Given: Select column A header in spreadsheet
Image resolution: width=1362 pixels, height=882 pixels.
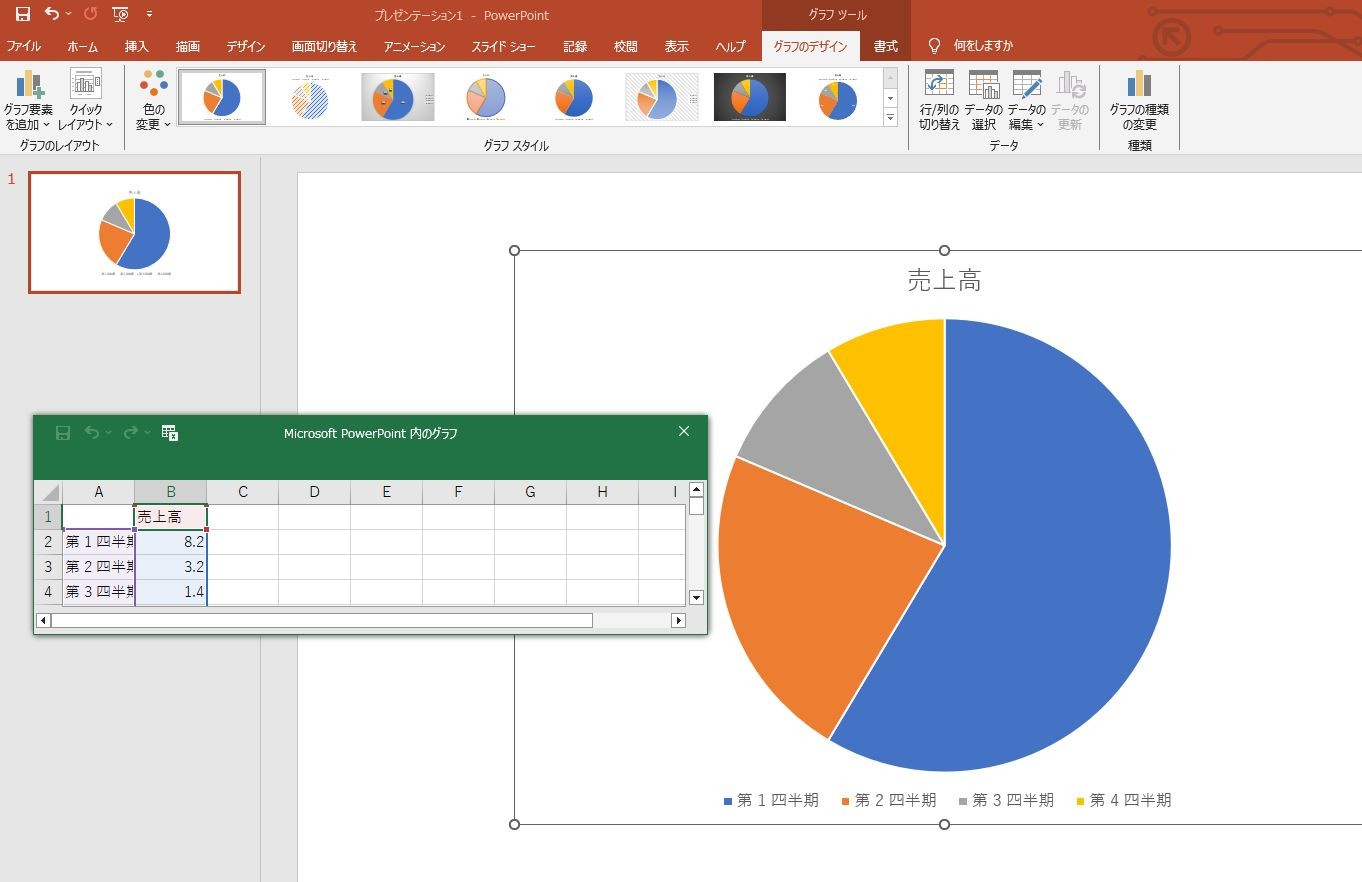Looking at the screenshot, I should tap(99, 492).
